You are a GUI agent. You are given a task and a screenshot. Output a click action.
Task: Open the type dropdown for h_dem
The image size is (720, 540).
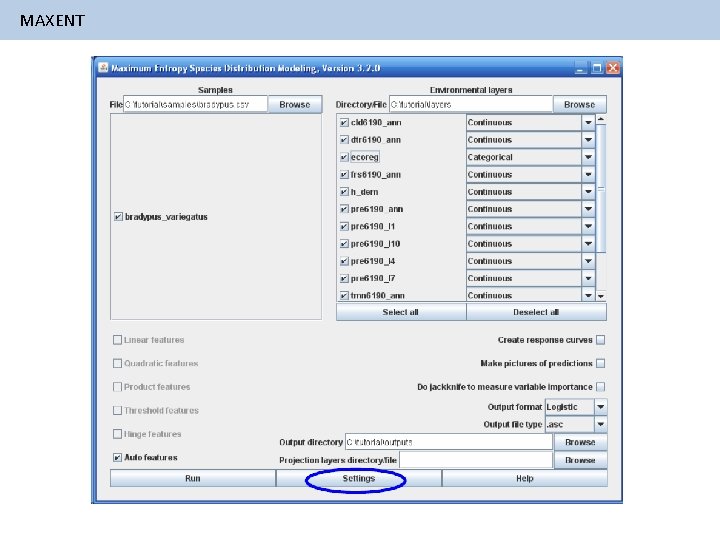(x=588, y=192)
